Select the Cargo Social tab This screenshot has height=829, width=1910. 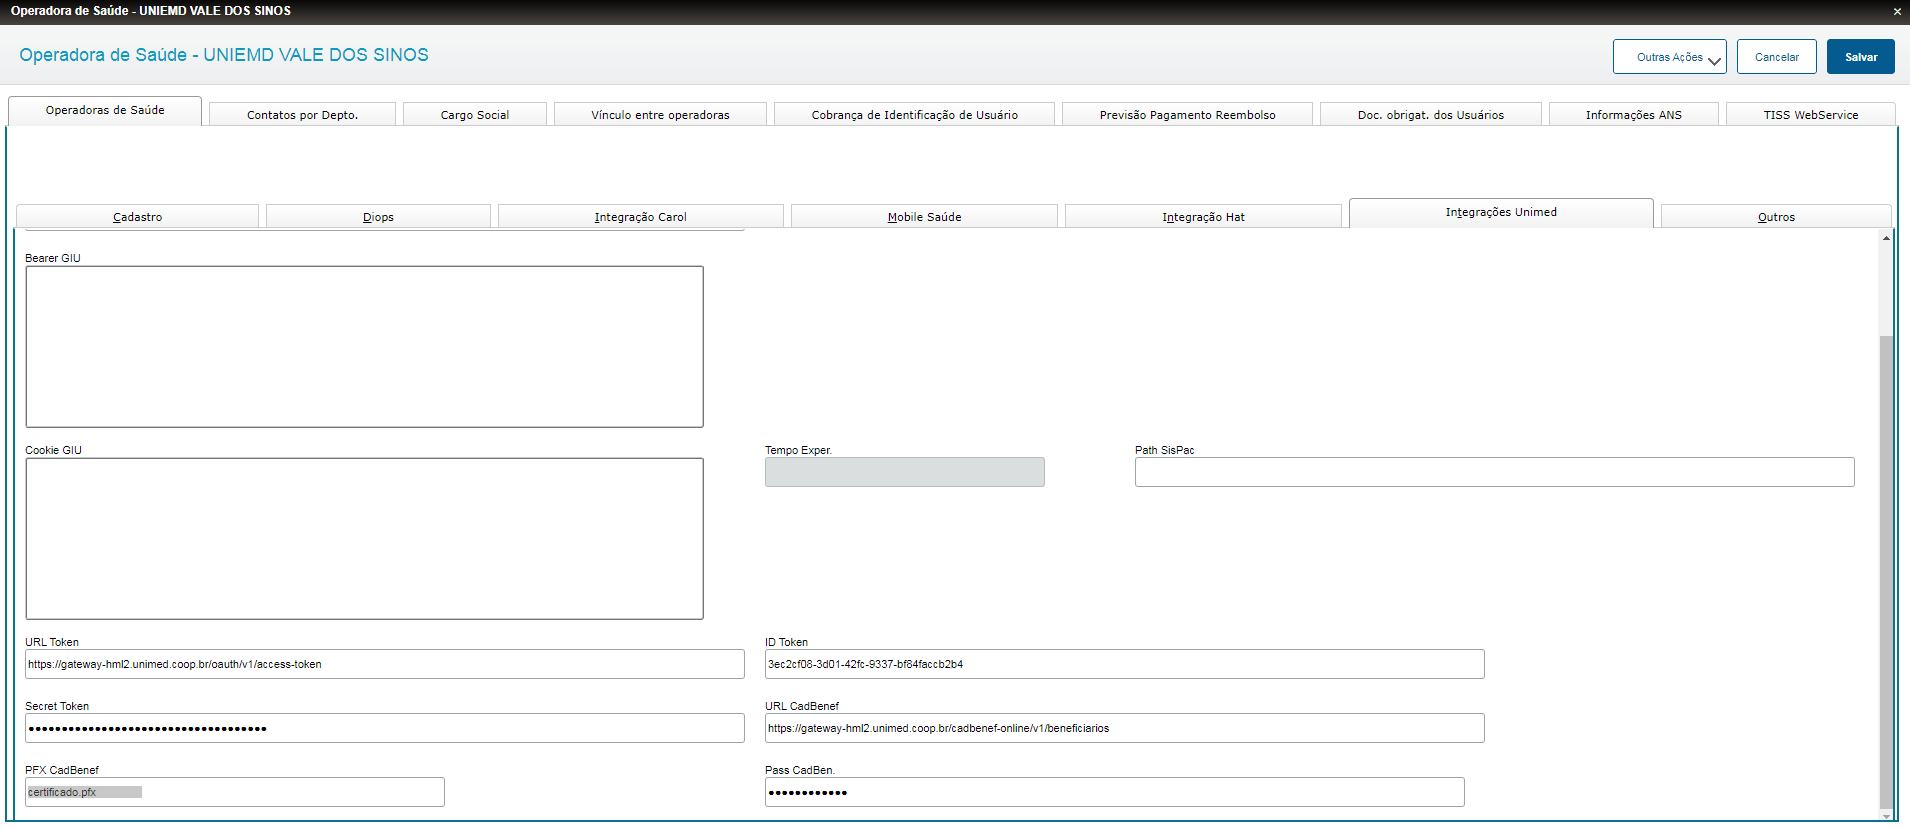pyautogui.click(x=475, y=115)
